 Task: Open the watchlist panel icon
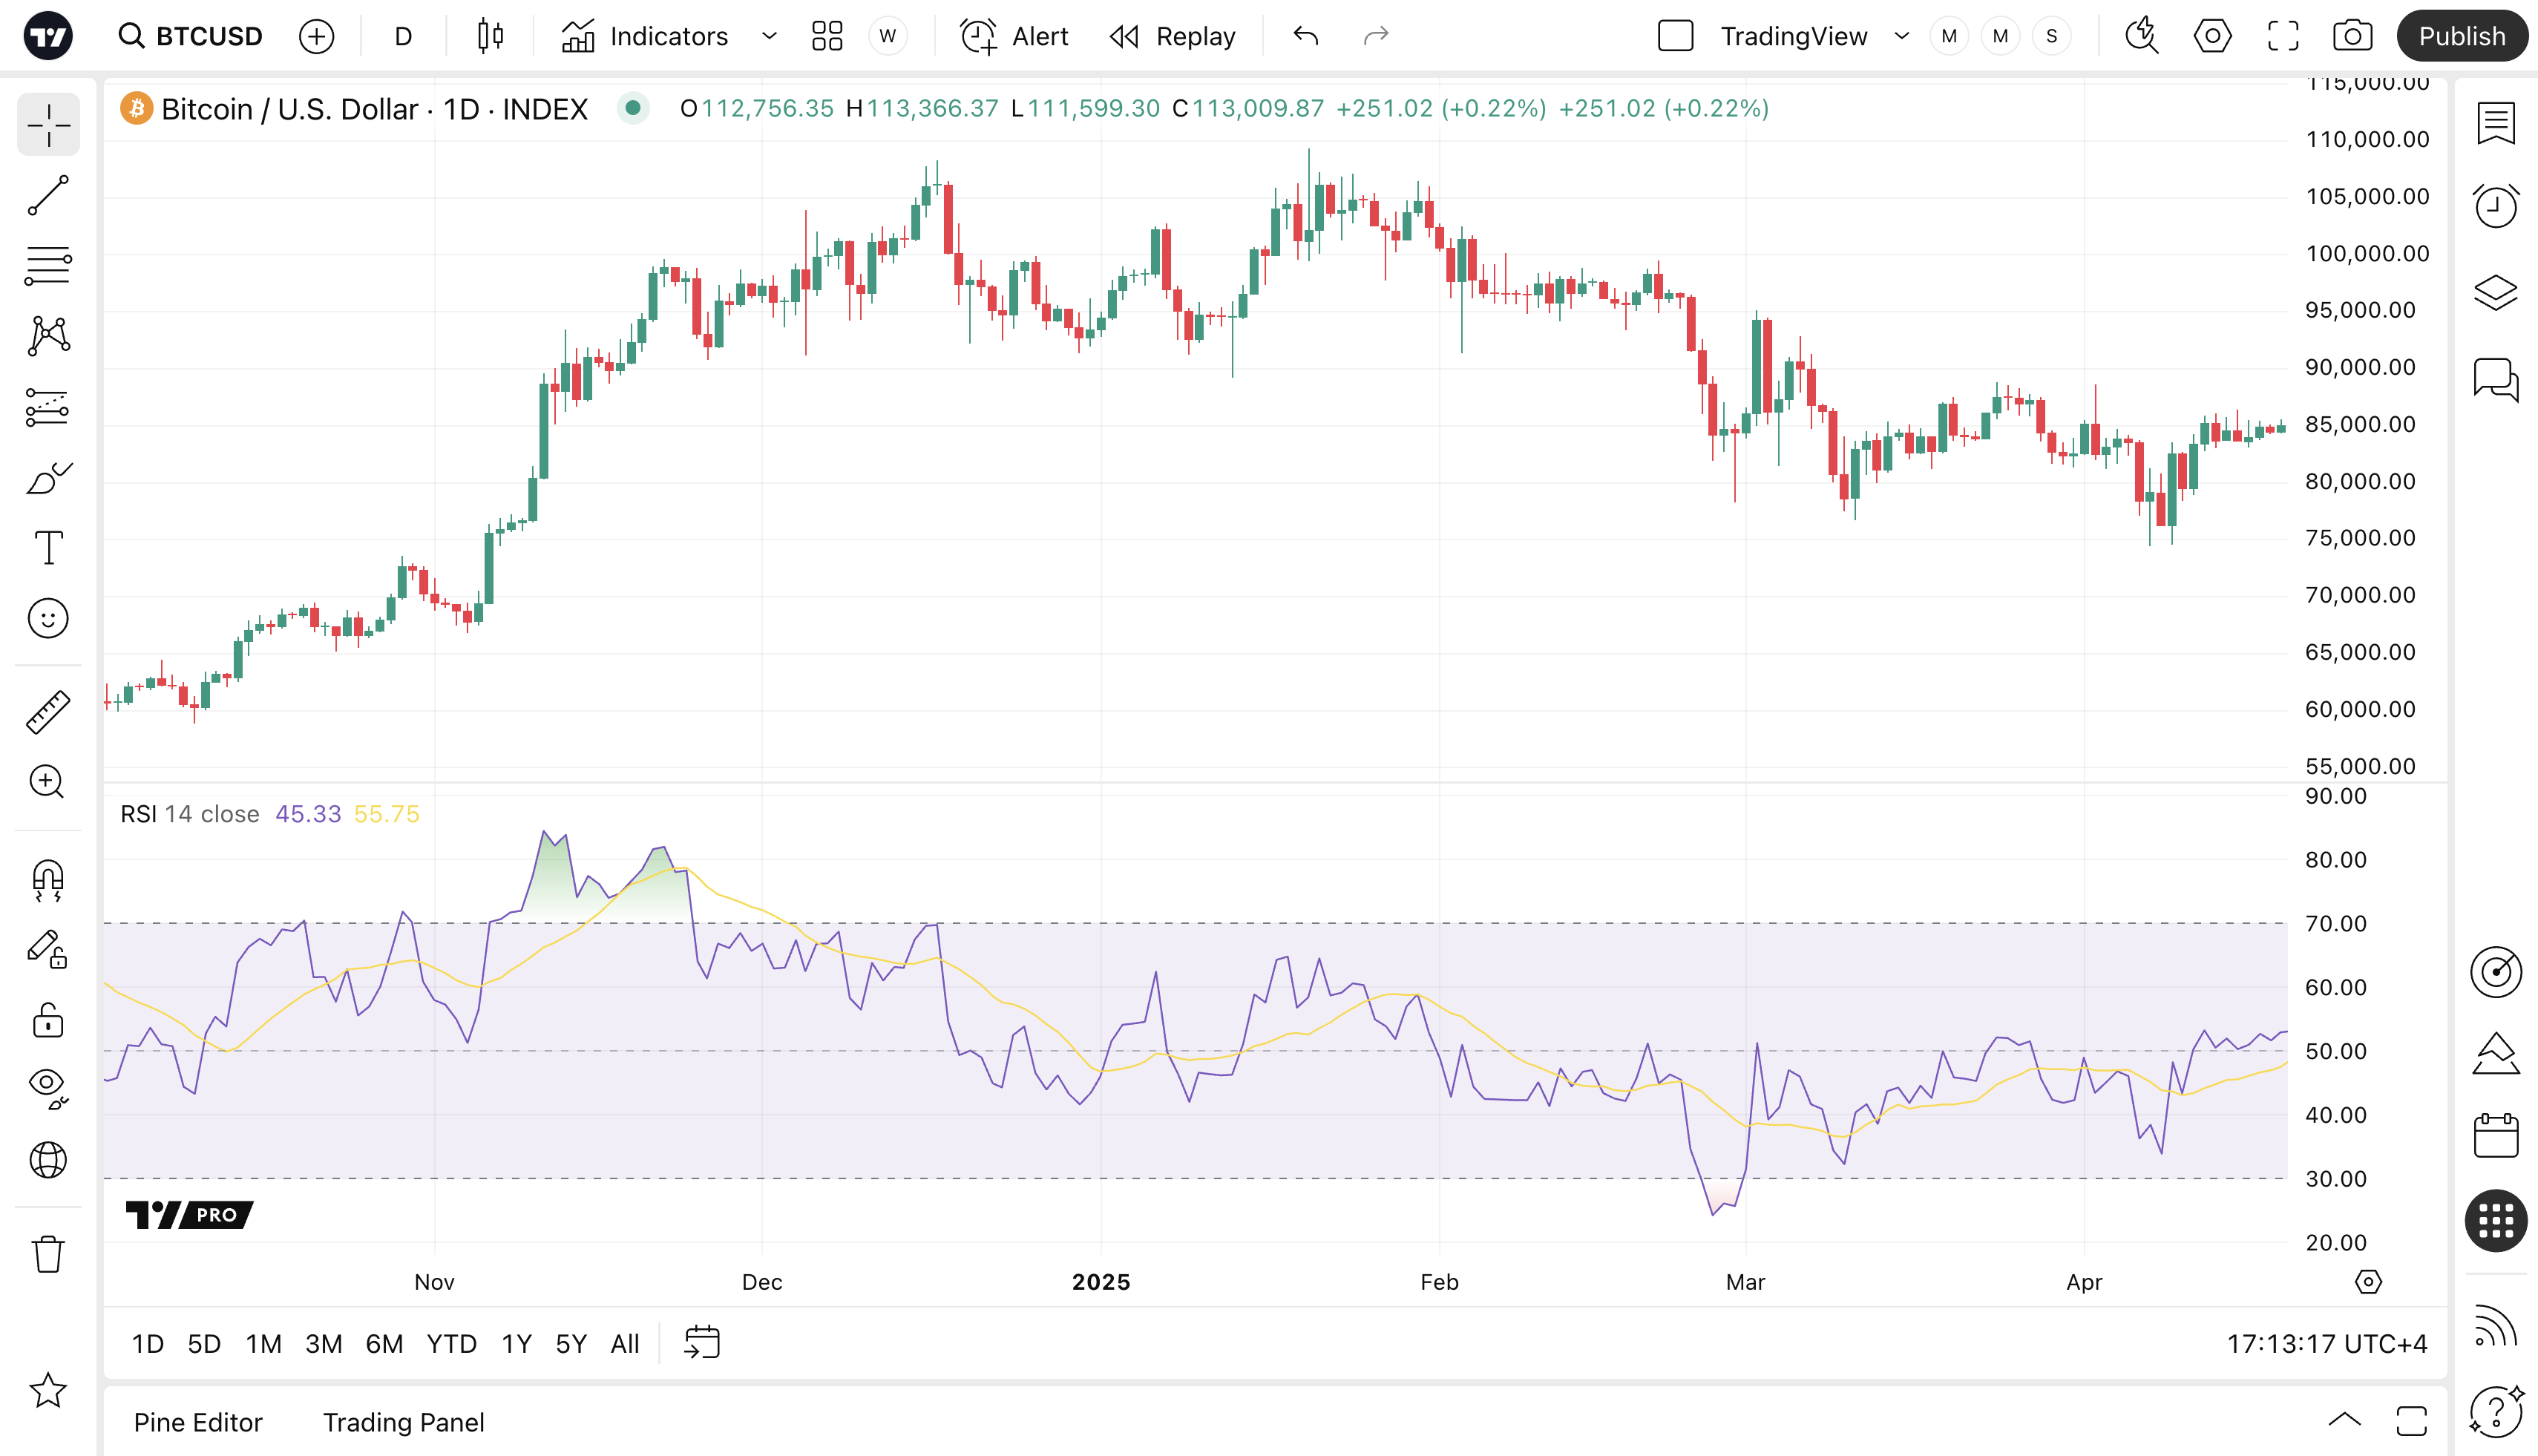pyautogui.click(x=2495, y=124)
